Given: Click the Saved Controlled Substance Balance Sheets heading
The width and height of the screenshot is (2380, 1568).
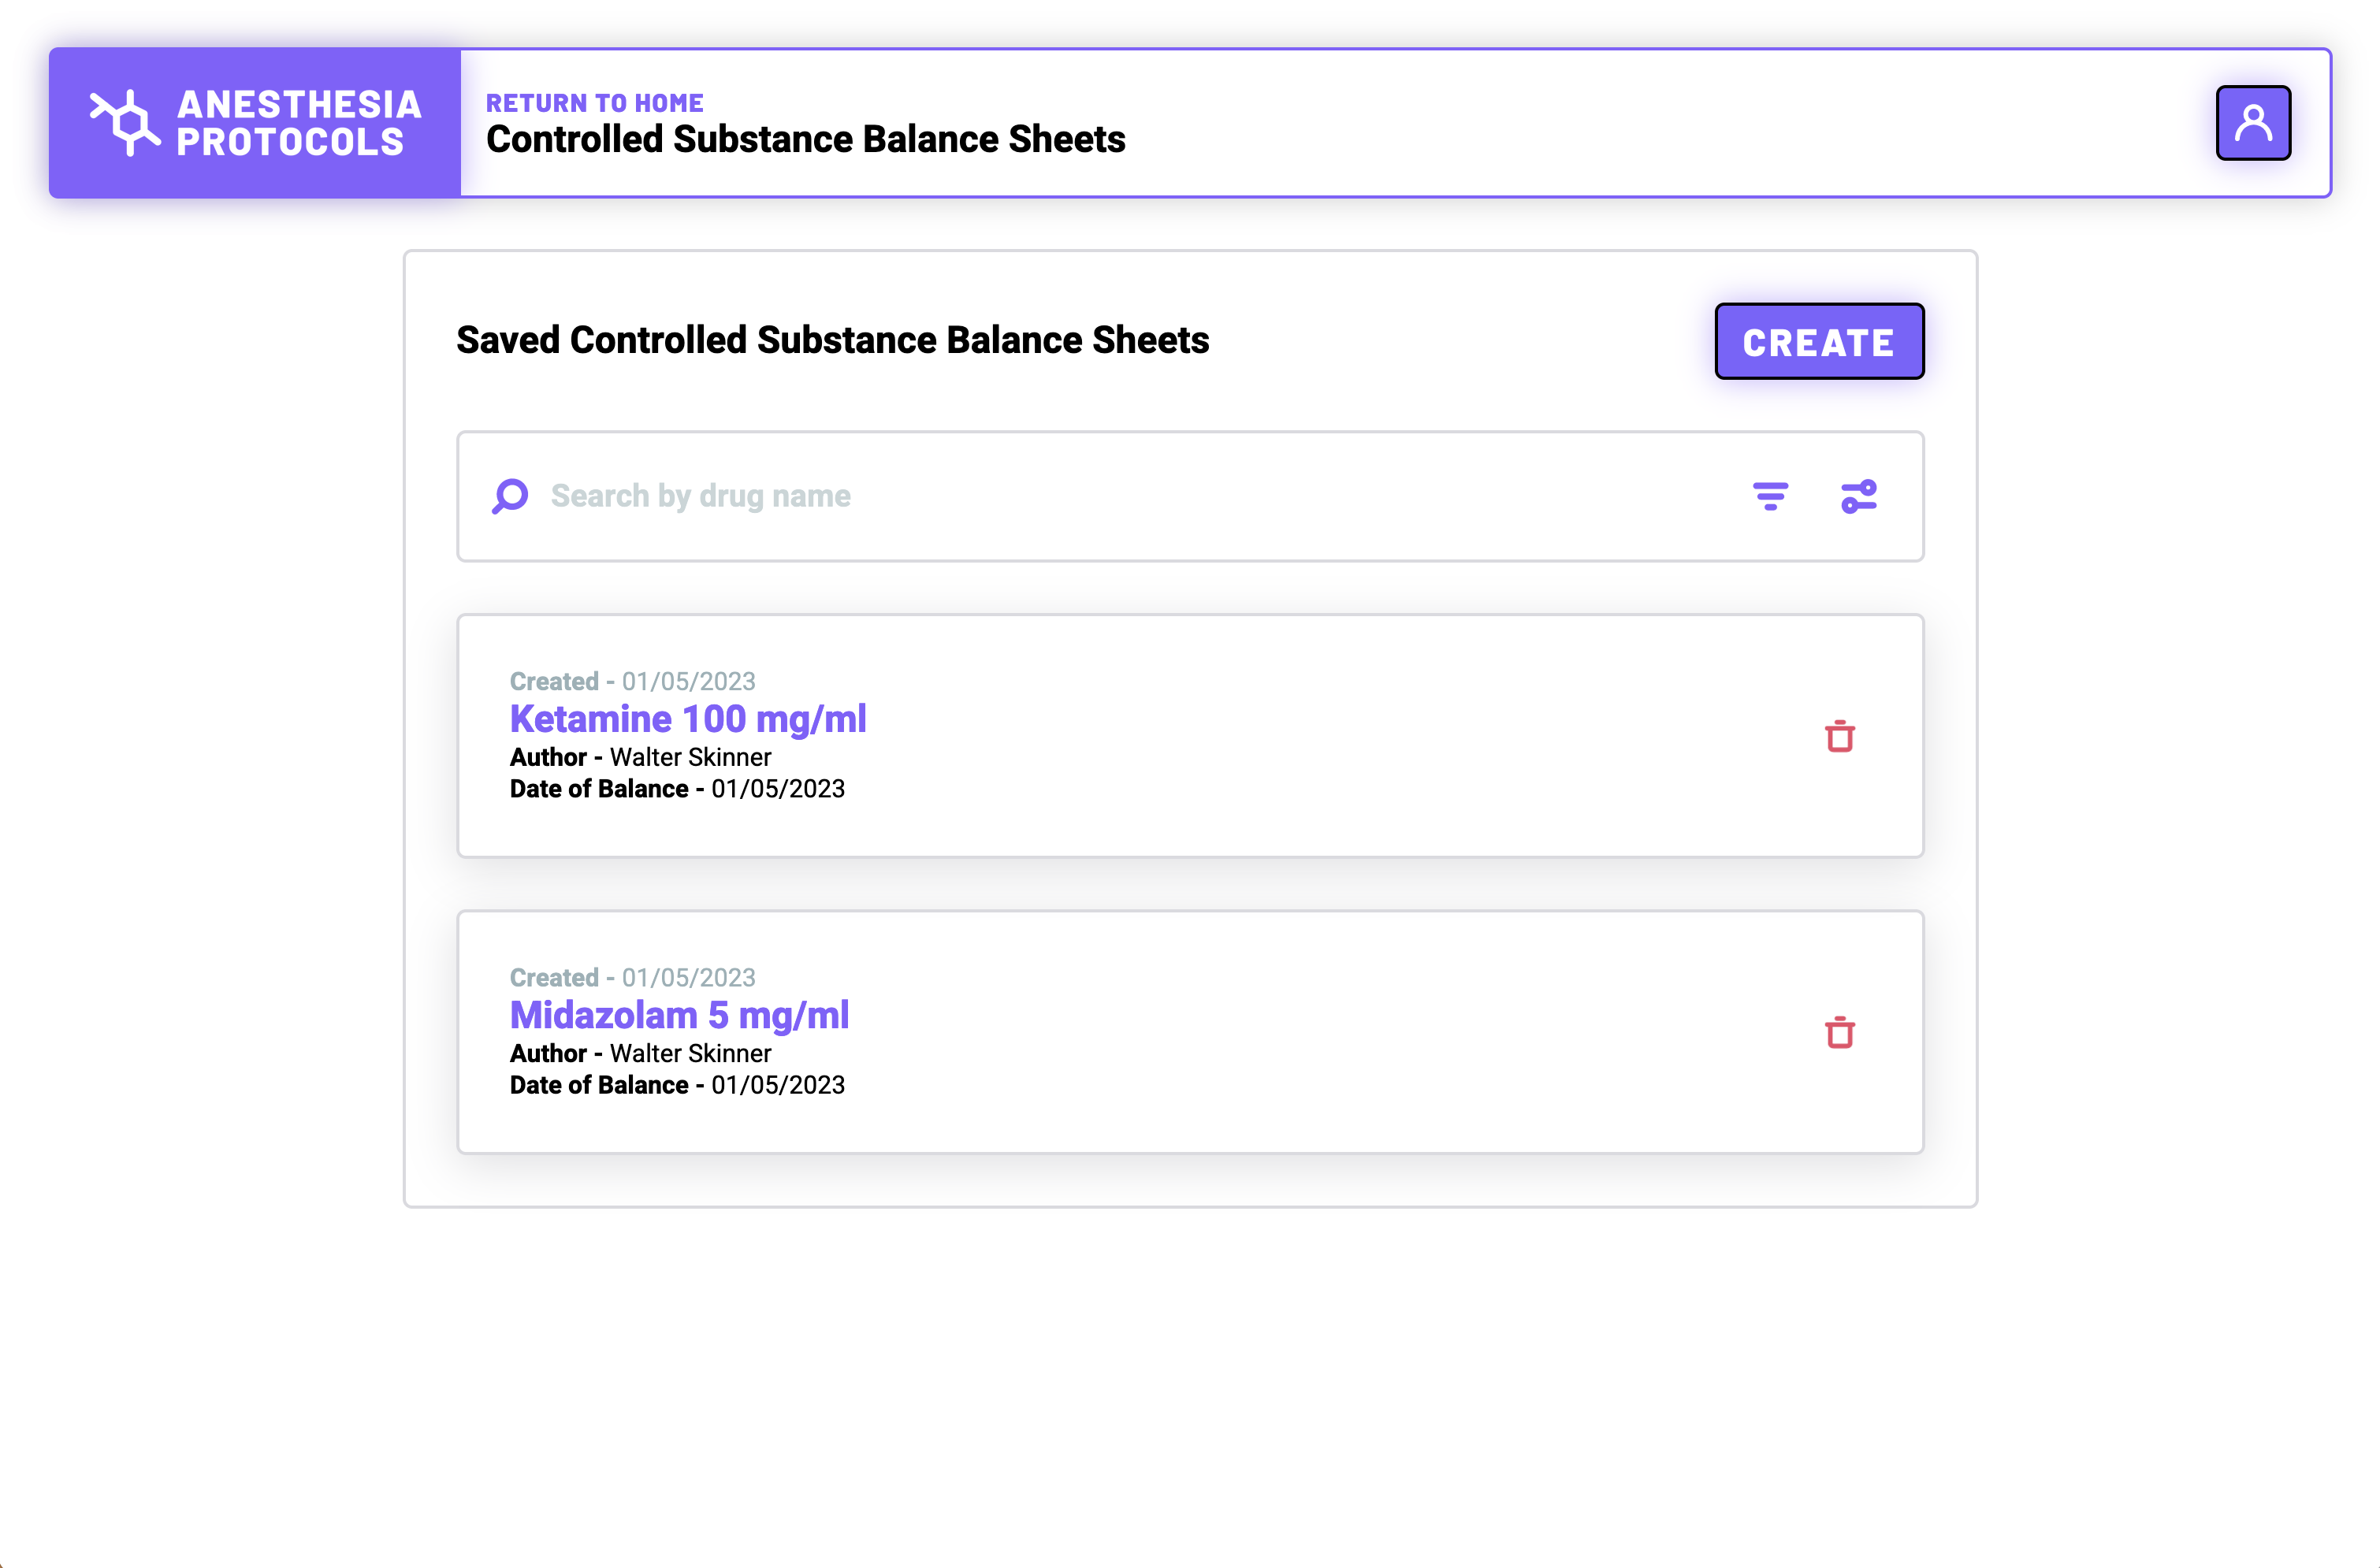Looking at the screenshot, I should [833, 340].
